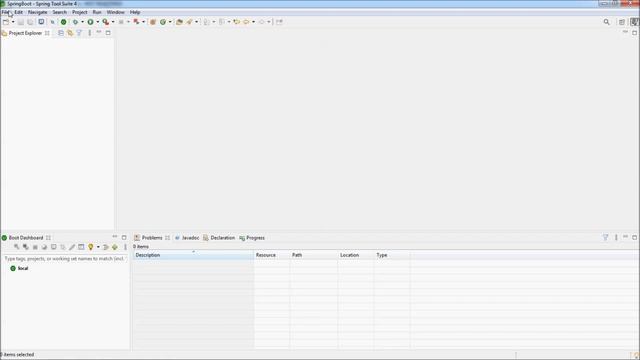Click the Quick Access search magnifier
640x360 pixels.
tap(607, 22)
